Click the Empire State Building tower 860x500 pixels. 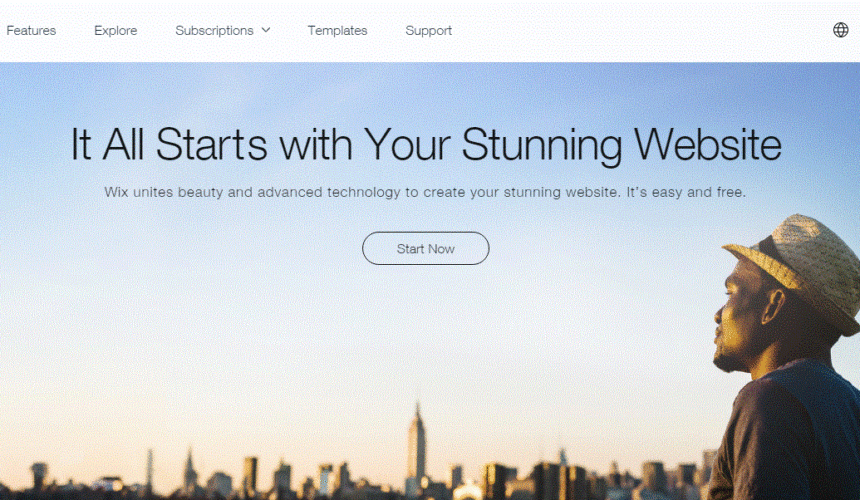point(416,444)
